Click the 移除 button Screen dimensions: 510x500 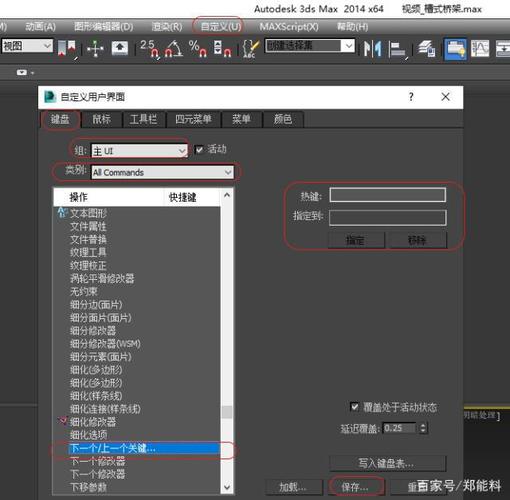(417, 240)
